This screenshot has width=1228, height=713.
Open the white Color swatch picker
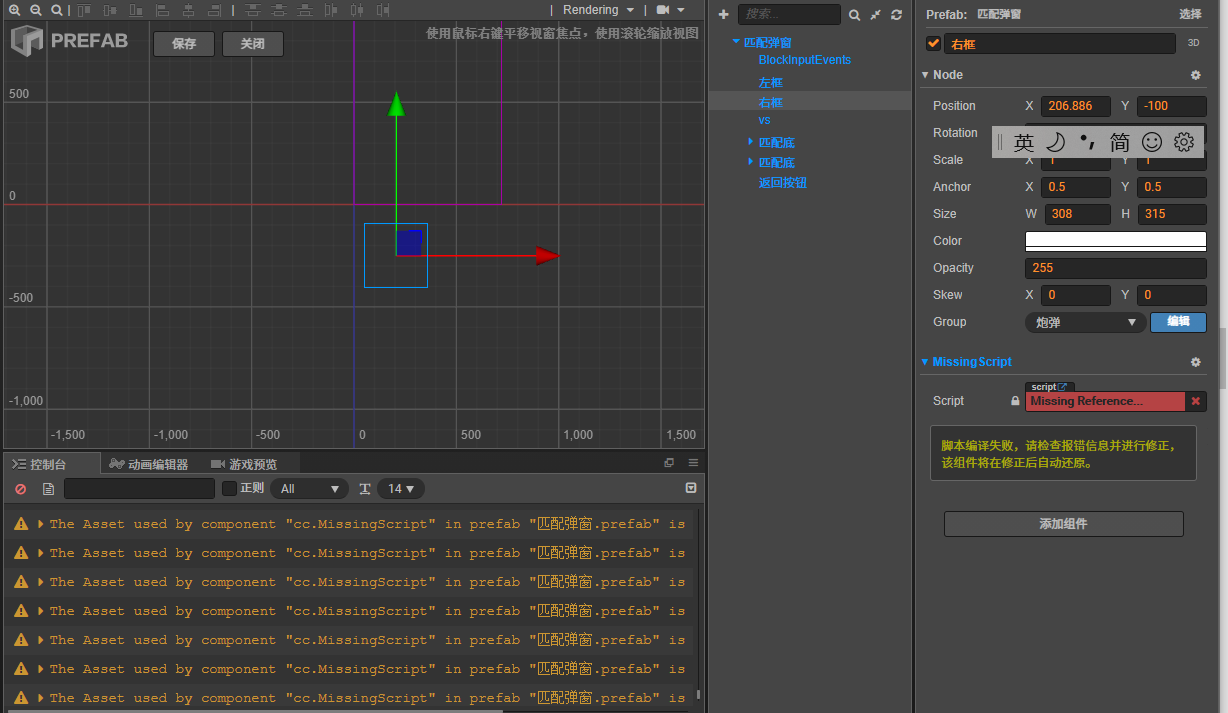[1115, 241]
